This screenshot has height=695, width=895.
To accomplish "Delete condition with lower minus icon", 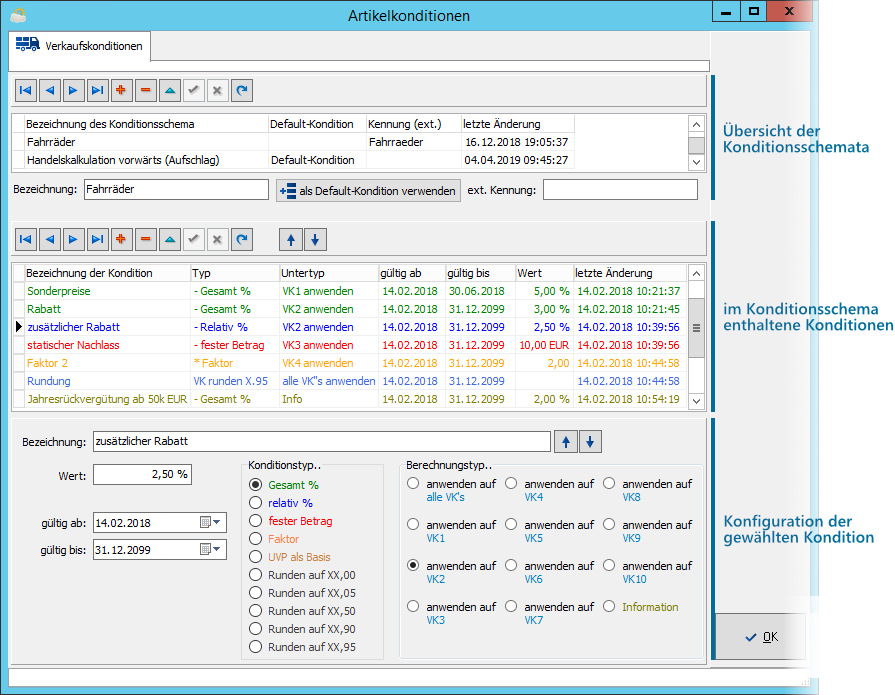I will [x=146, y=240].
